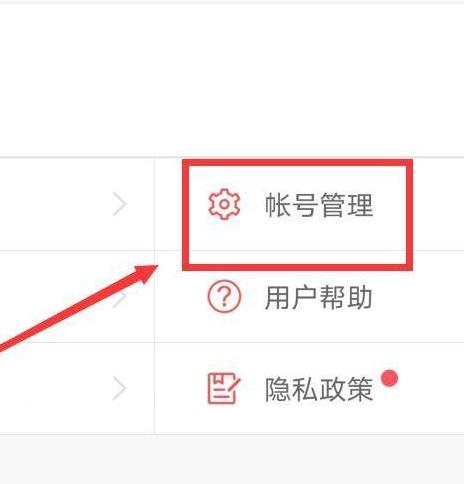Expand the bottom left row chevron
Image resolution: width=464 pixels, height=484 pixels.
tap(119, 388)
